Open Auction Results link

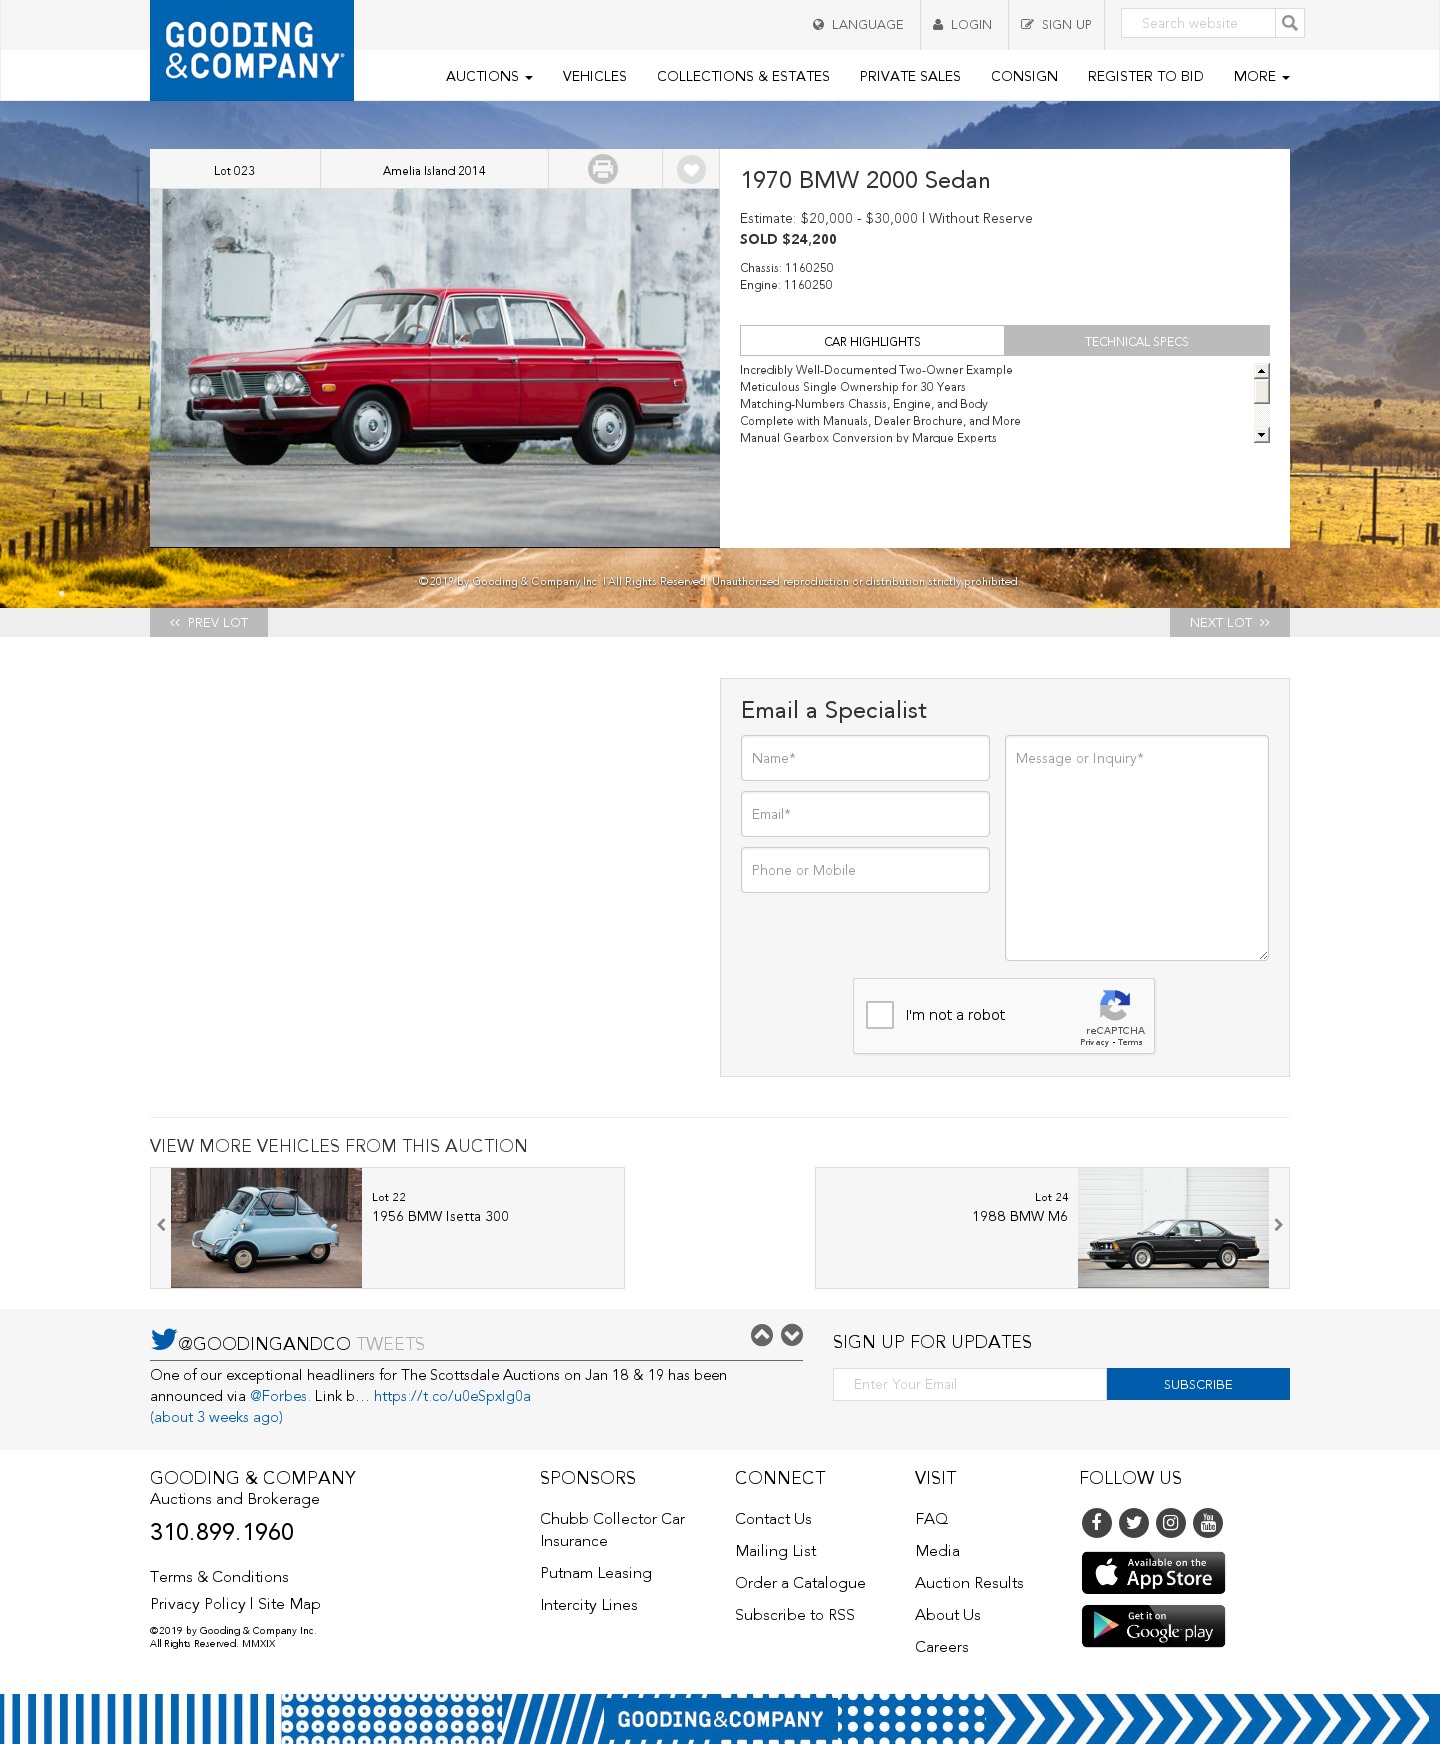[x=969, y=1582]
